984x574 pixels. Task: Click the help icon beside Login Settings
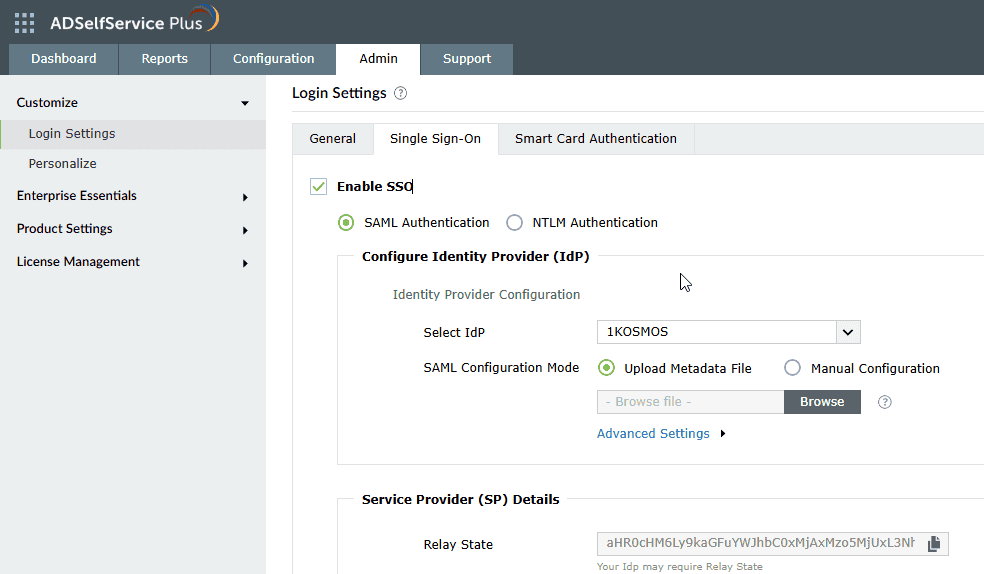click(x=401, y=93)
